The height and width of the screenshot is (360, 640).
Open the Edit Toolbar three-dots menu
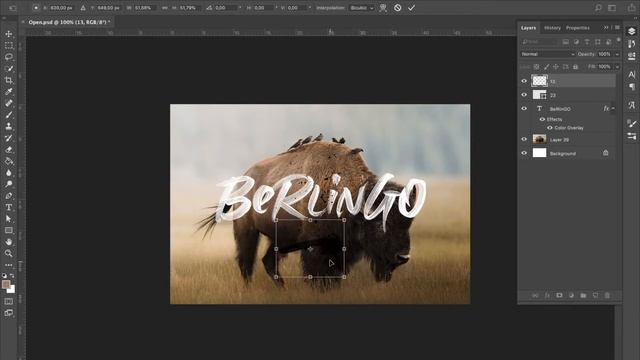coord(9,265)
